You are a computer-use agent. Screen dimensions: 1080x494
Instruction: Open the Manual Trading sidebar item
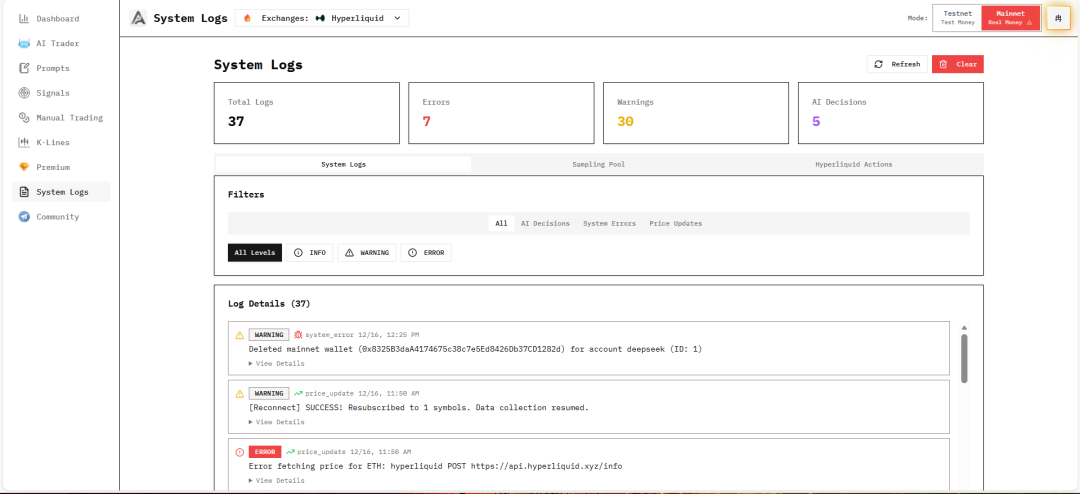coord(61,118)
